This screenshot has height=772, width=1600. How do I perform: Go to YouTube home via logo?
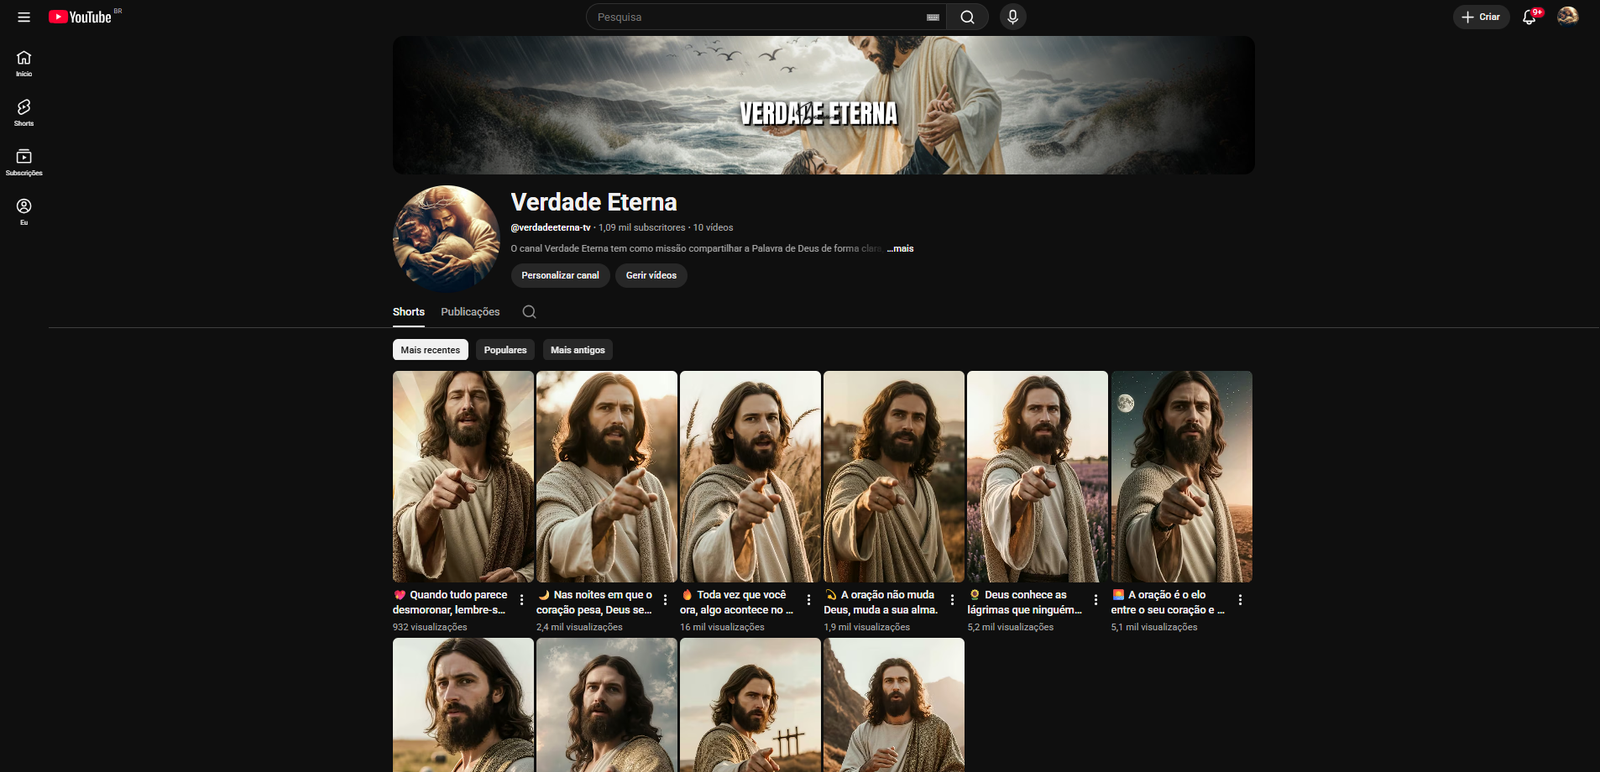[81, 17]
